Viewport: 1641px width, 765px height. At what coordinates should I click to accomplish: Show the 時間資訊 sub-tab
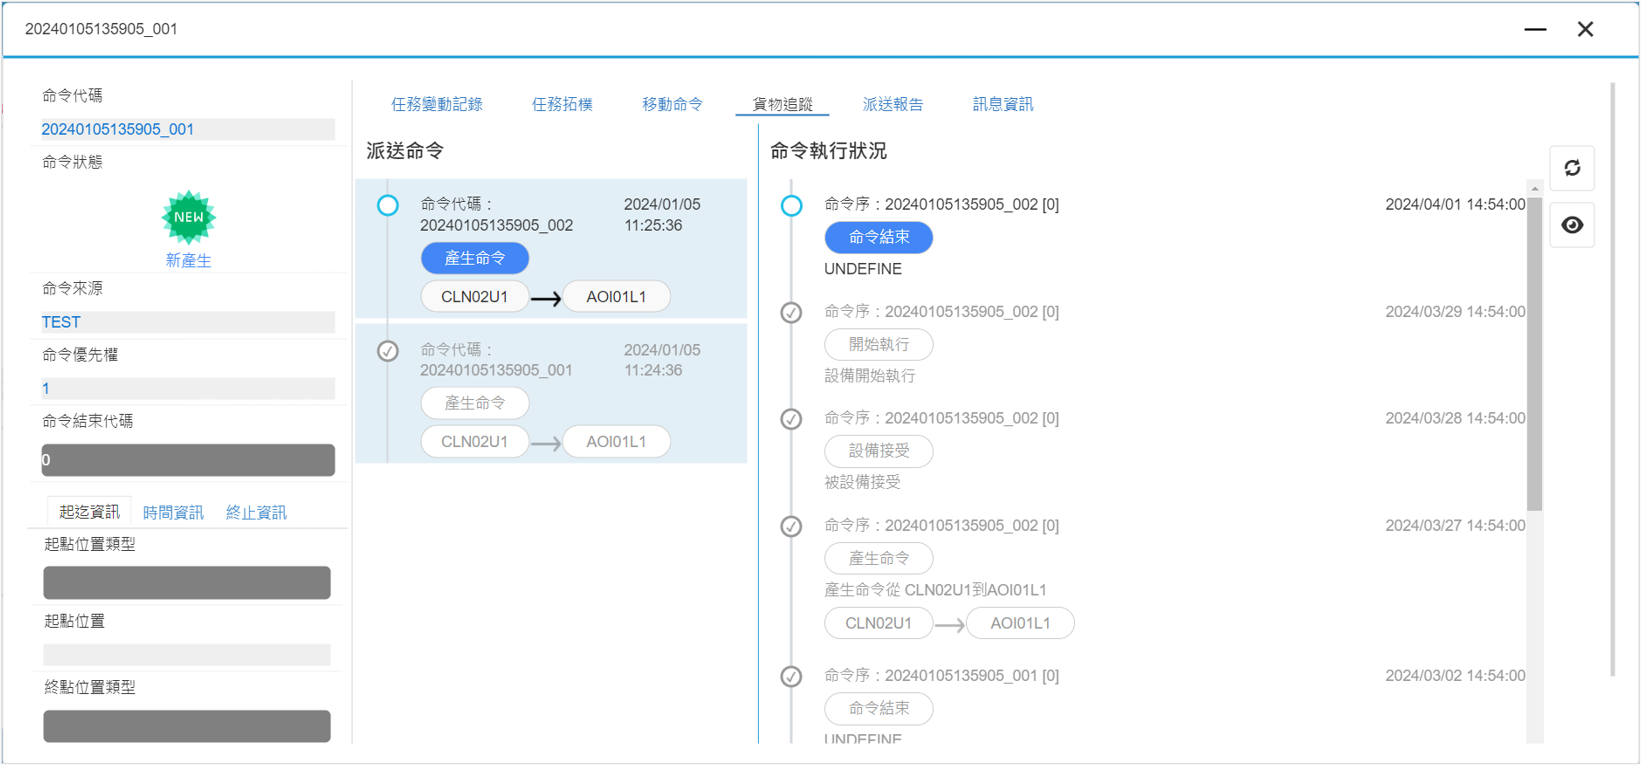point(173,512)
